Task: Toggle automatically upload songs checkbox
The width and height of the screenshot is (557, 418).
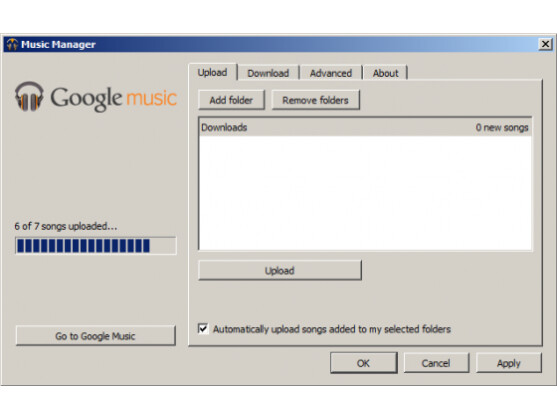Action: (203, 329)
